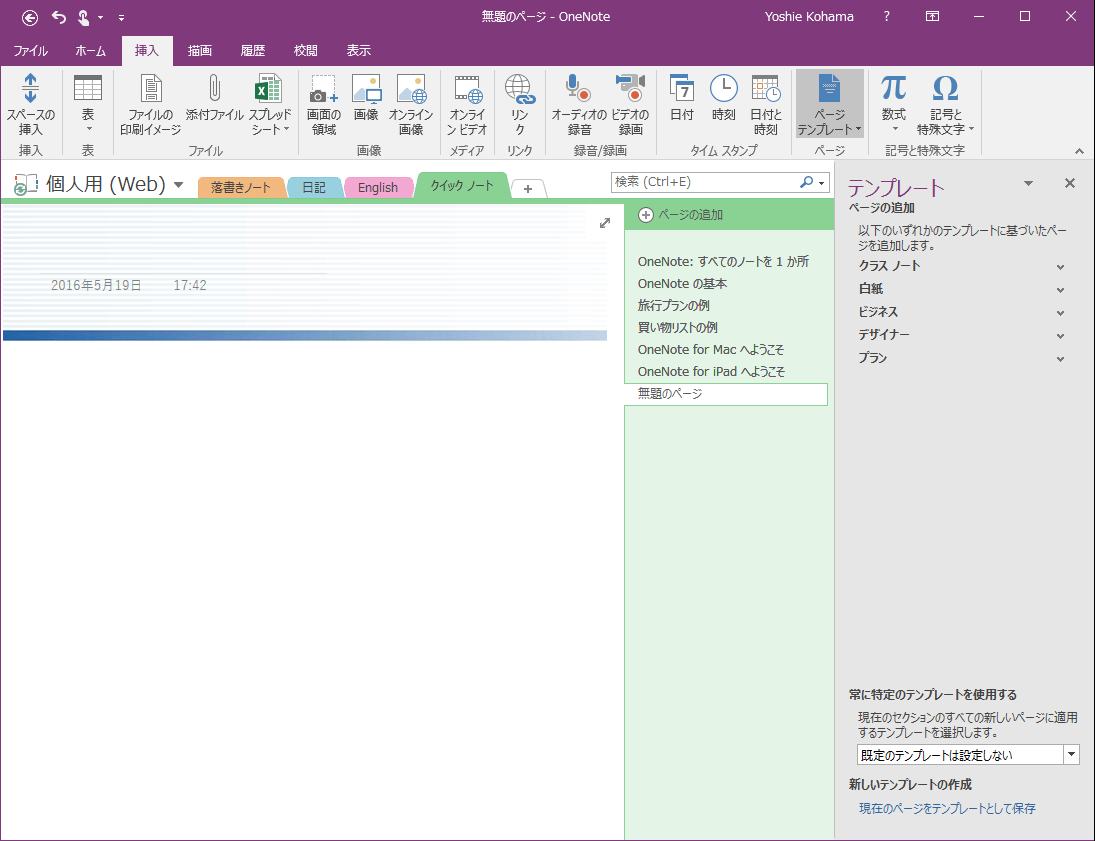The image size is (1095, 841).
Task: Switch to the 表示 ribbon tab
Action: point(359,50)
